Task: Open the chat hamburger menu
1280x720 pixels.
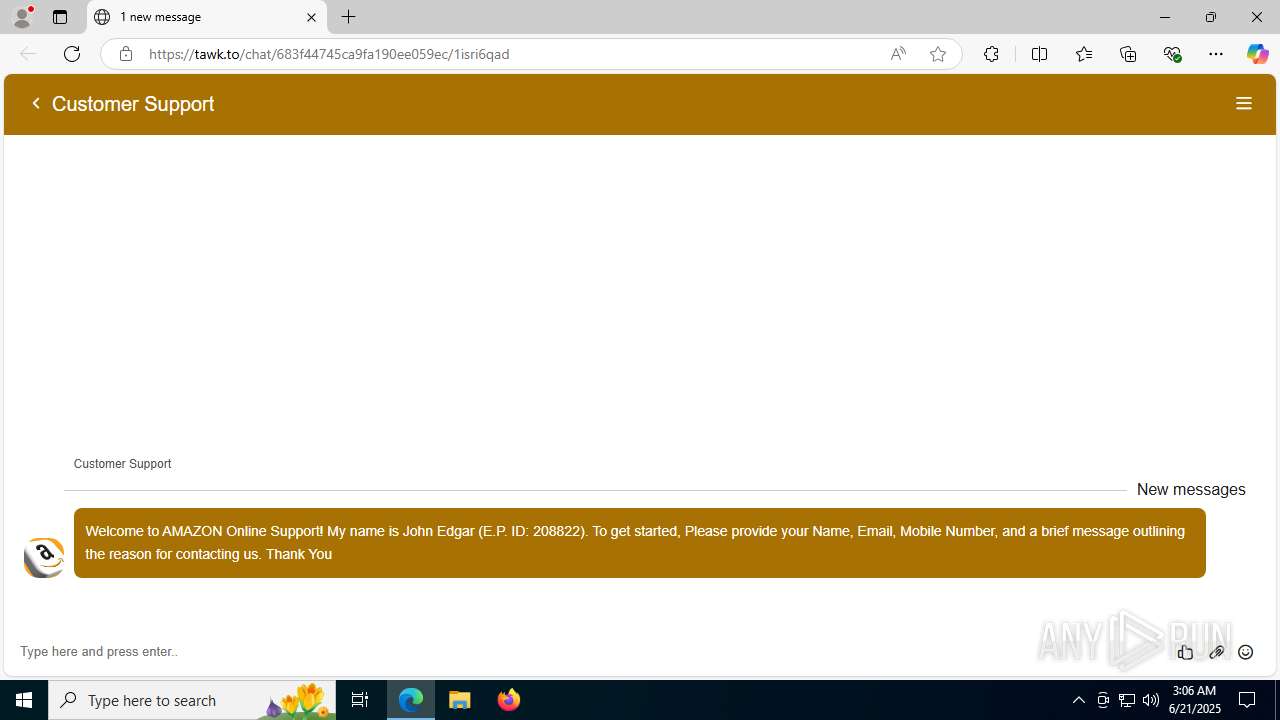Action: pos(1244,103)
